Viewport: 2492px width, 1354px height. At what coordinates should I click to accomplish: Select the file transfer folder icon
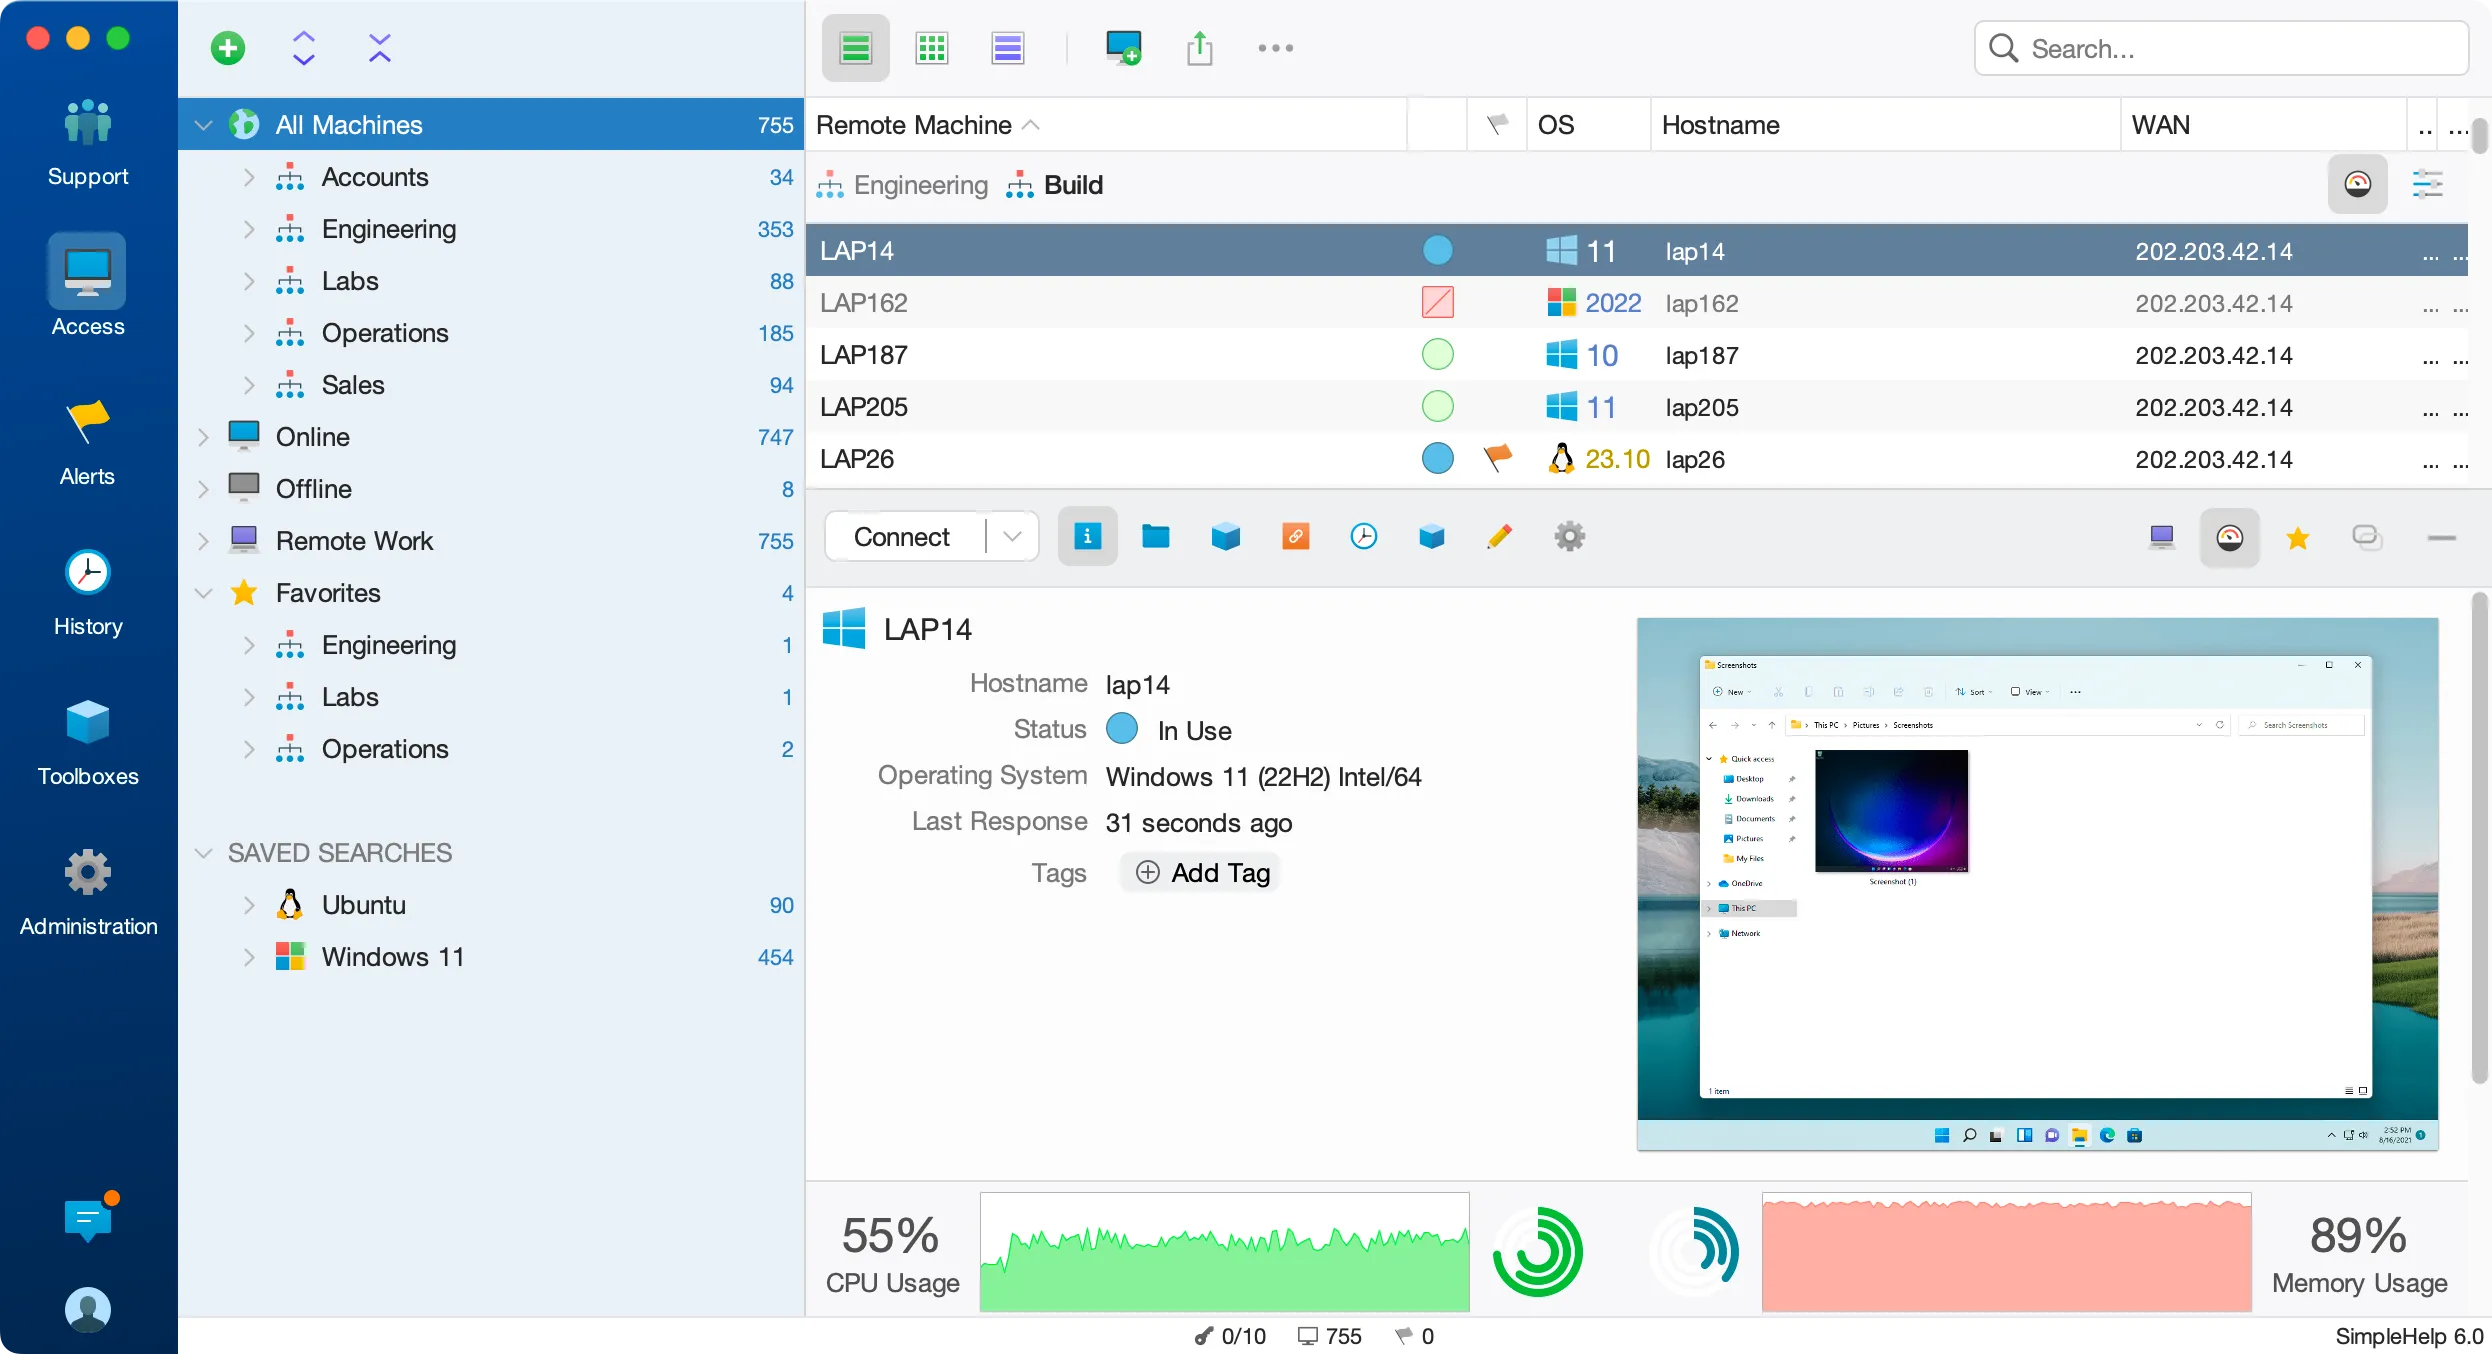[1155, 536]
